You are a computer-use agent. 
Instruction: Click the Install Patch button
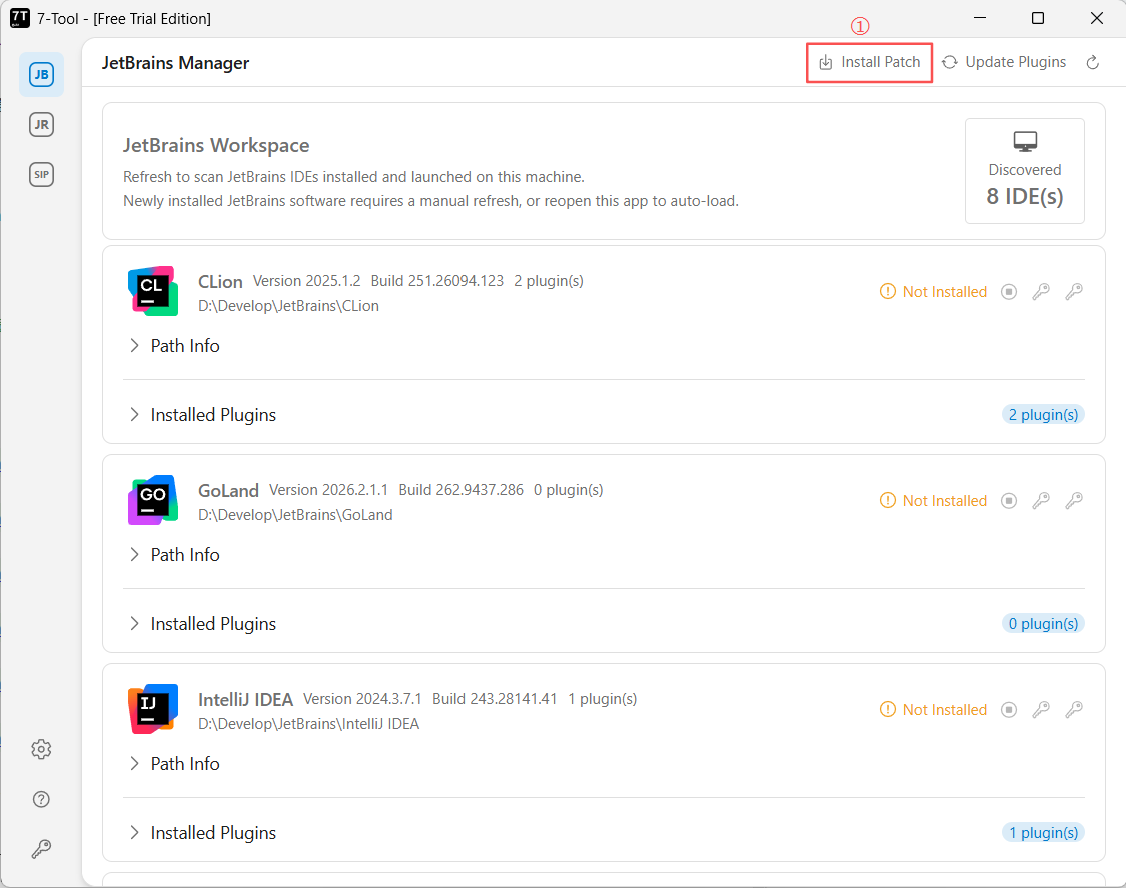point(870,62)
